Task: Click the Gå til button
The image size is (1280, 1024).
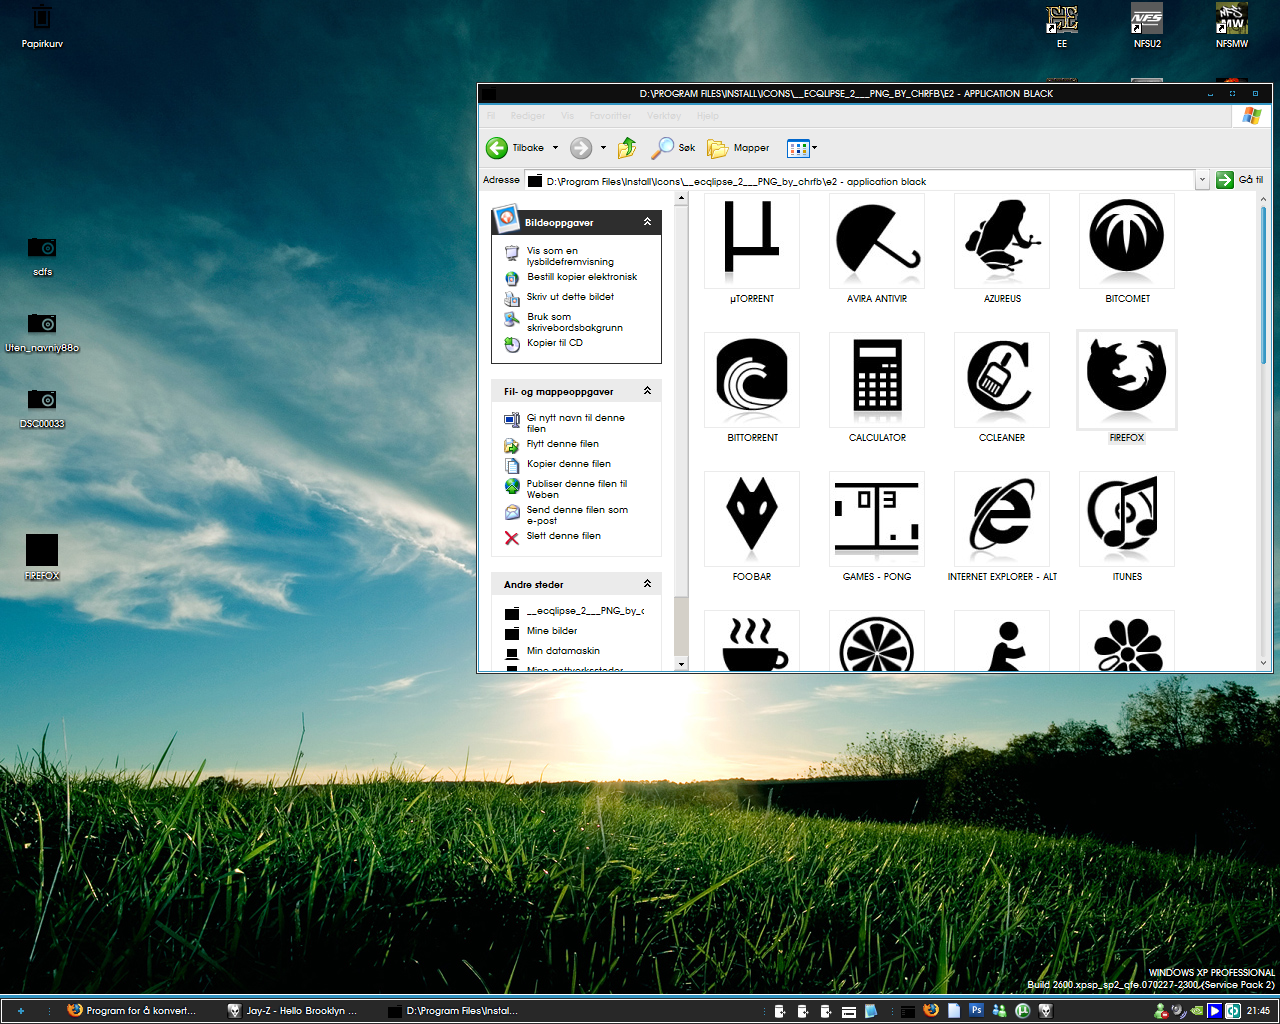Action: (1240, 180)
